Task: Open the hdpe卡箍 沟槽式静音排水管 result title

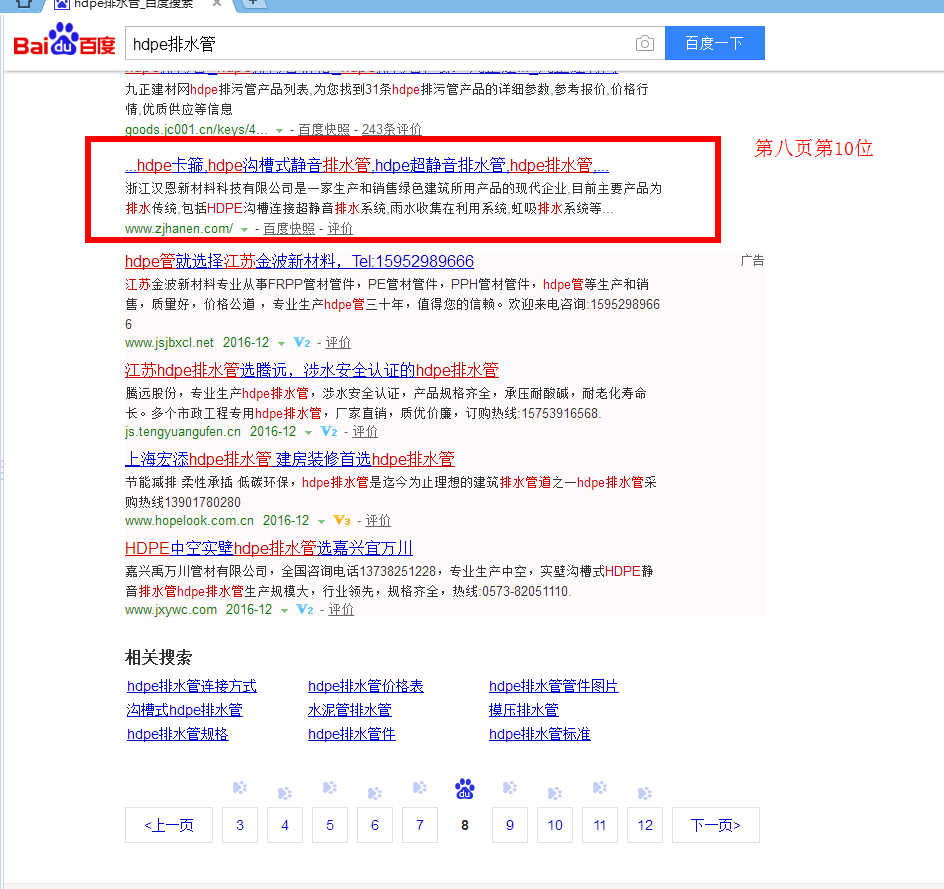Action: coord(367,165)
